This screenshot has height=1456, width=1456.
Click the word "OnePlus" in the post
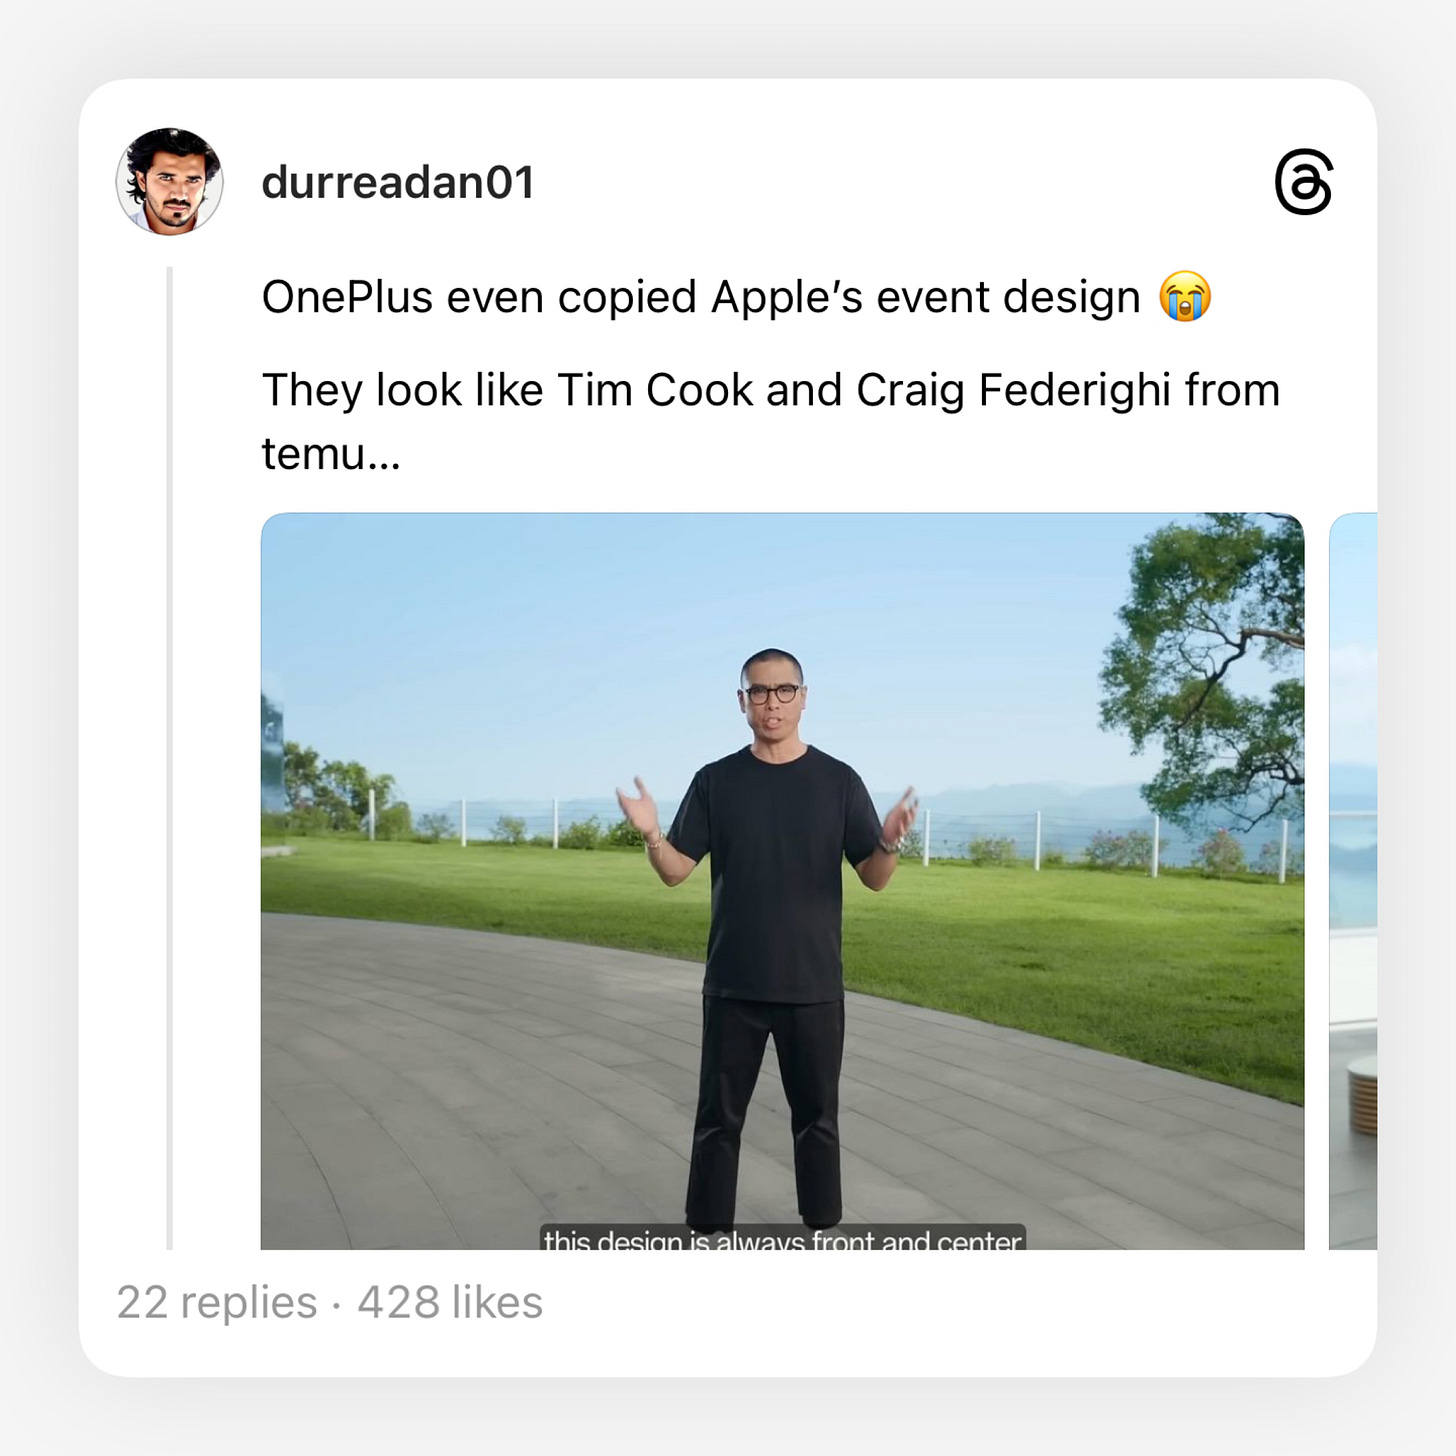pyautogui.click(x=346, y=297)
